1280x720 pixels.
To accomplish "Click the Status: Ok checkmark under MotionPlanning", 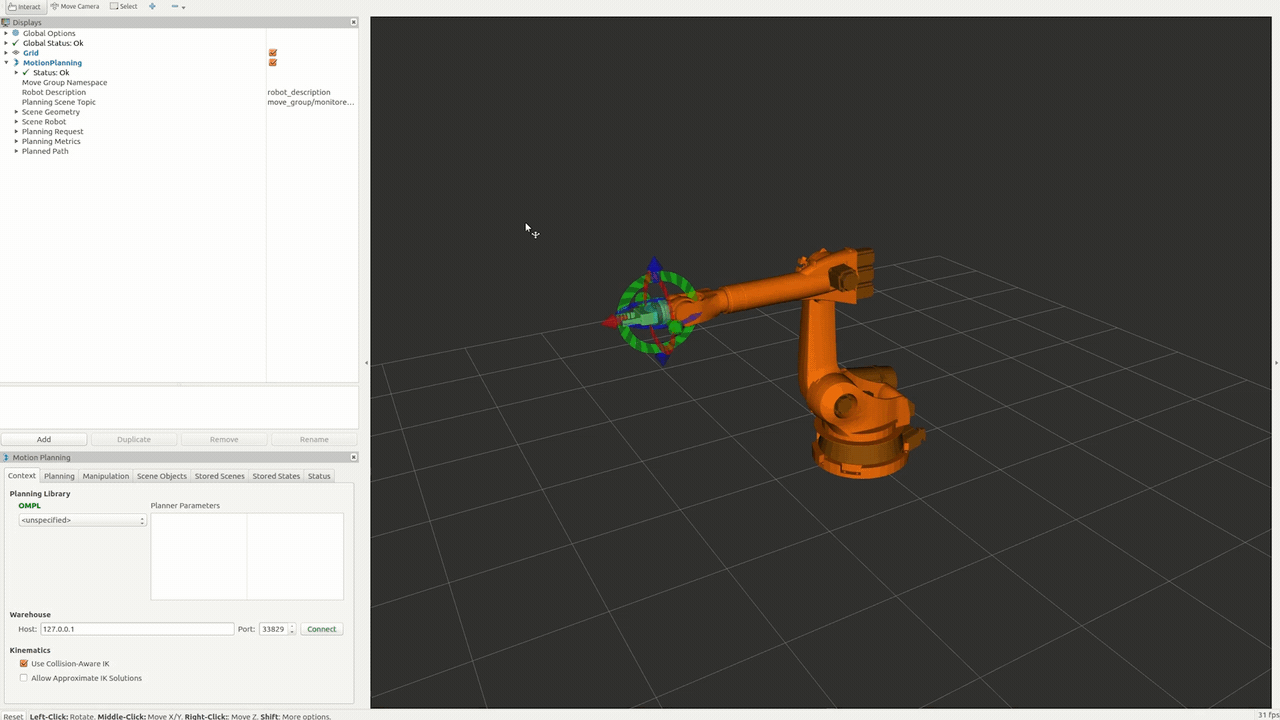I will point(26,72).
